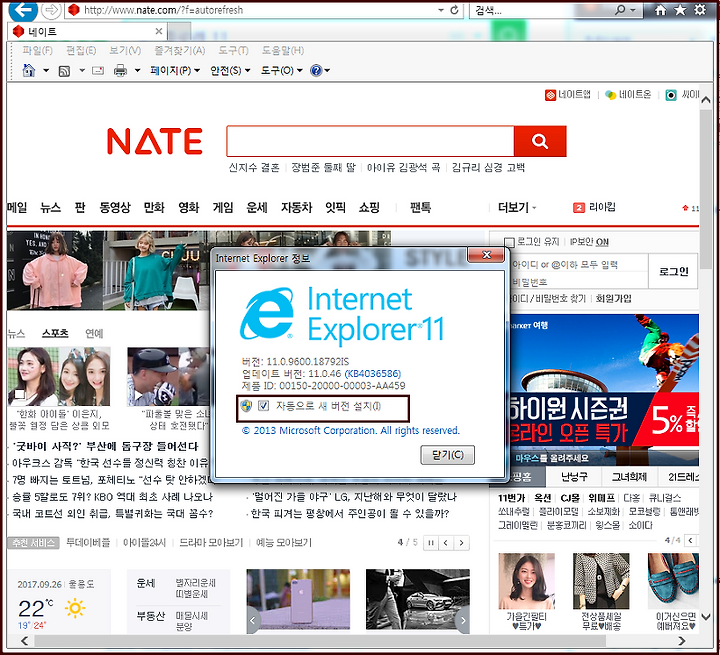
Task: Click right arrow on the car thumbnail carousel
Action: [x=463, y=620]
